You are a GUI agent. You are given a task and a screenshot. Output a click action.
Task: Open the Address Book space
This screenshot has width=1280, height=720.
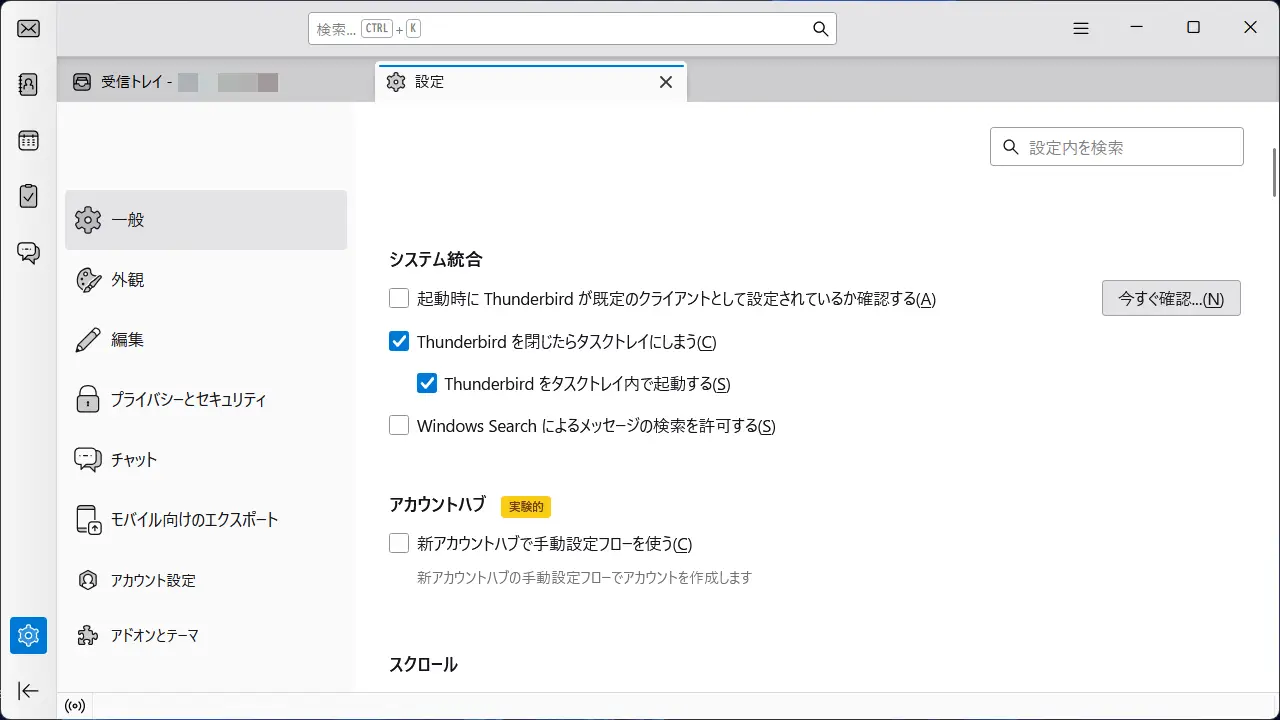pos(29,84)
